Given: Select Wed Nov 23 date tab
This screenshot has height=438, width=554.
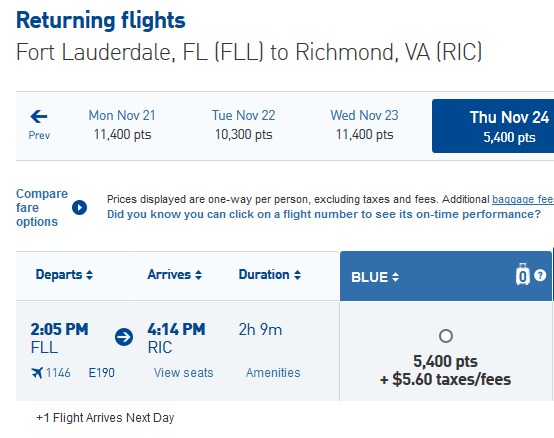Looking at the screenshot, I should [x=364, y=125].
